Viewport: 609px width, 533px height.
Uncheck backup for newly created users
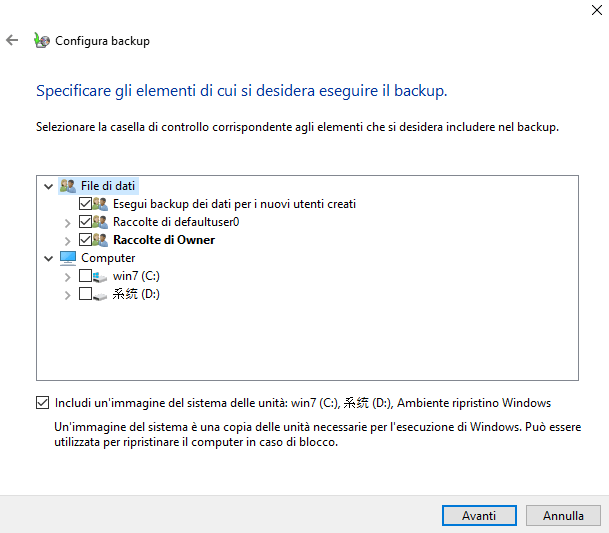pyautogui.click(x=85, y=204)
